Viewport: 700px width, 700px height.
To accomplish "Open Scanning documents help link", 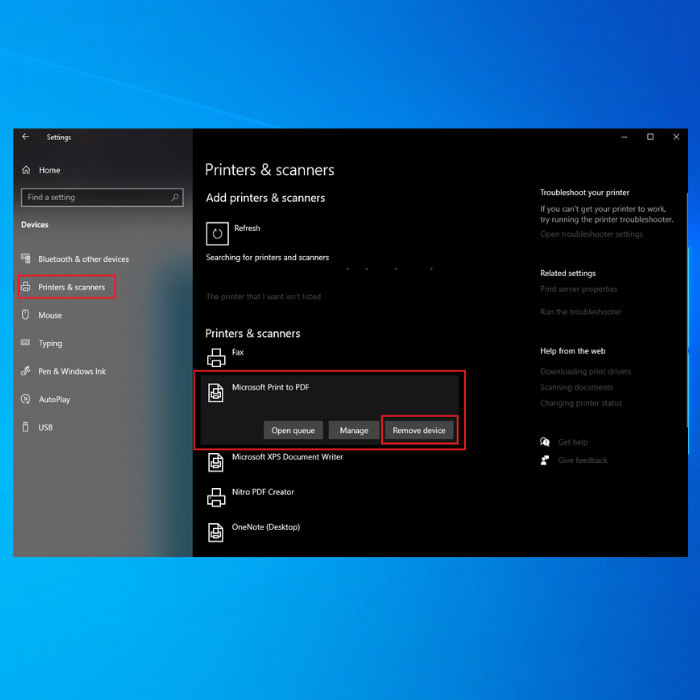I will pyautogui.click(x=576, y=387).
